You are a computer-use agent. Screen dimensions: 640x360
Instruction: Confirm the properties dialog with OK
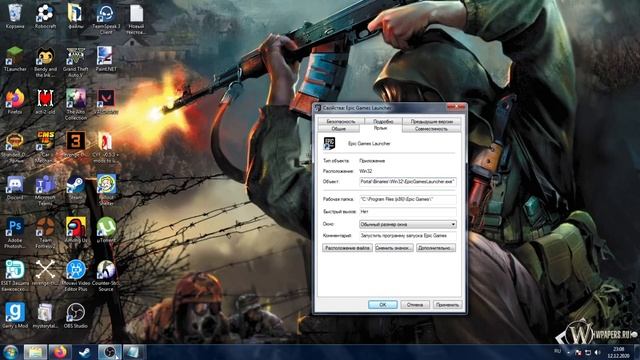click(382, 304)
